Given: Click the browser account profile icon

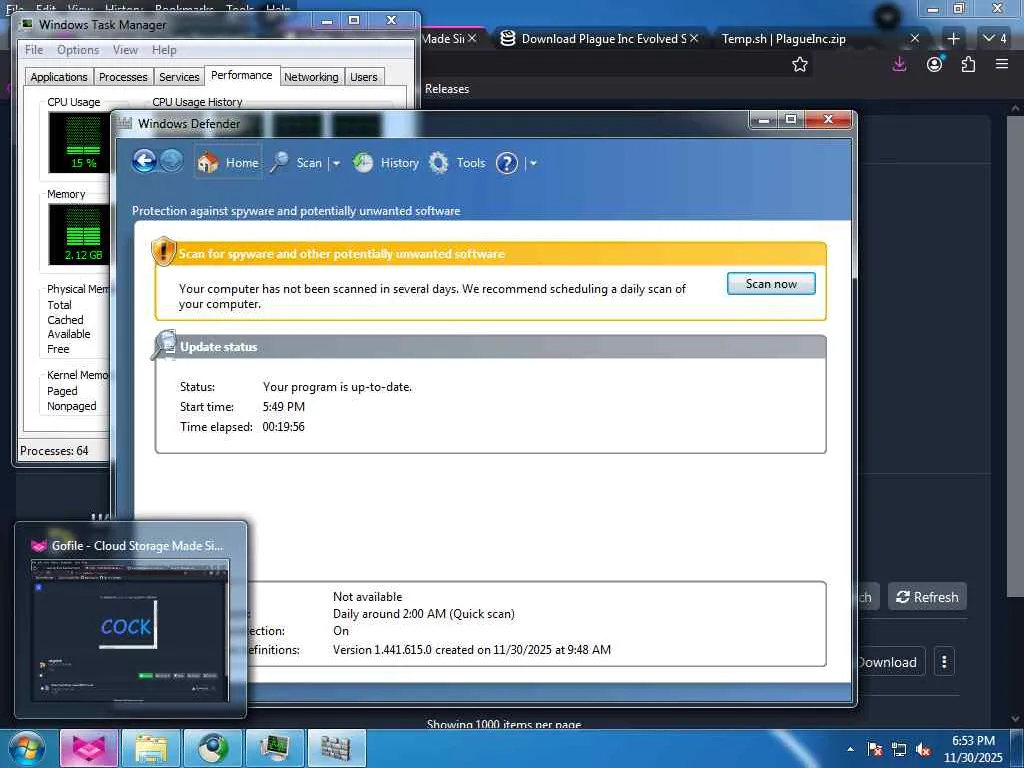Looking at the screenshot, I should coord(935,64).
